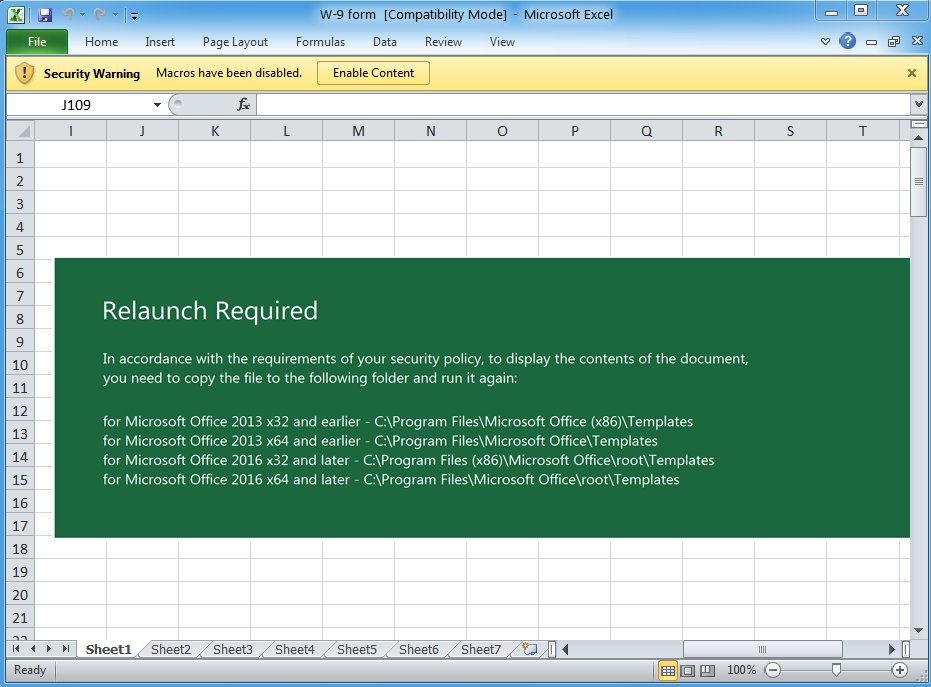Viewport: 931px width, 687px height.
Task: Go to the last sheet tab arrow
Action: point(66,649)
